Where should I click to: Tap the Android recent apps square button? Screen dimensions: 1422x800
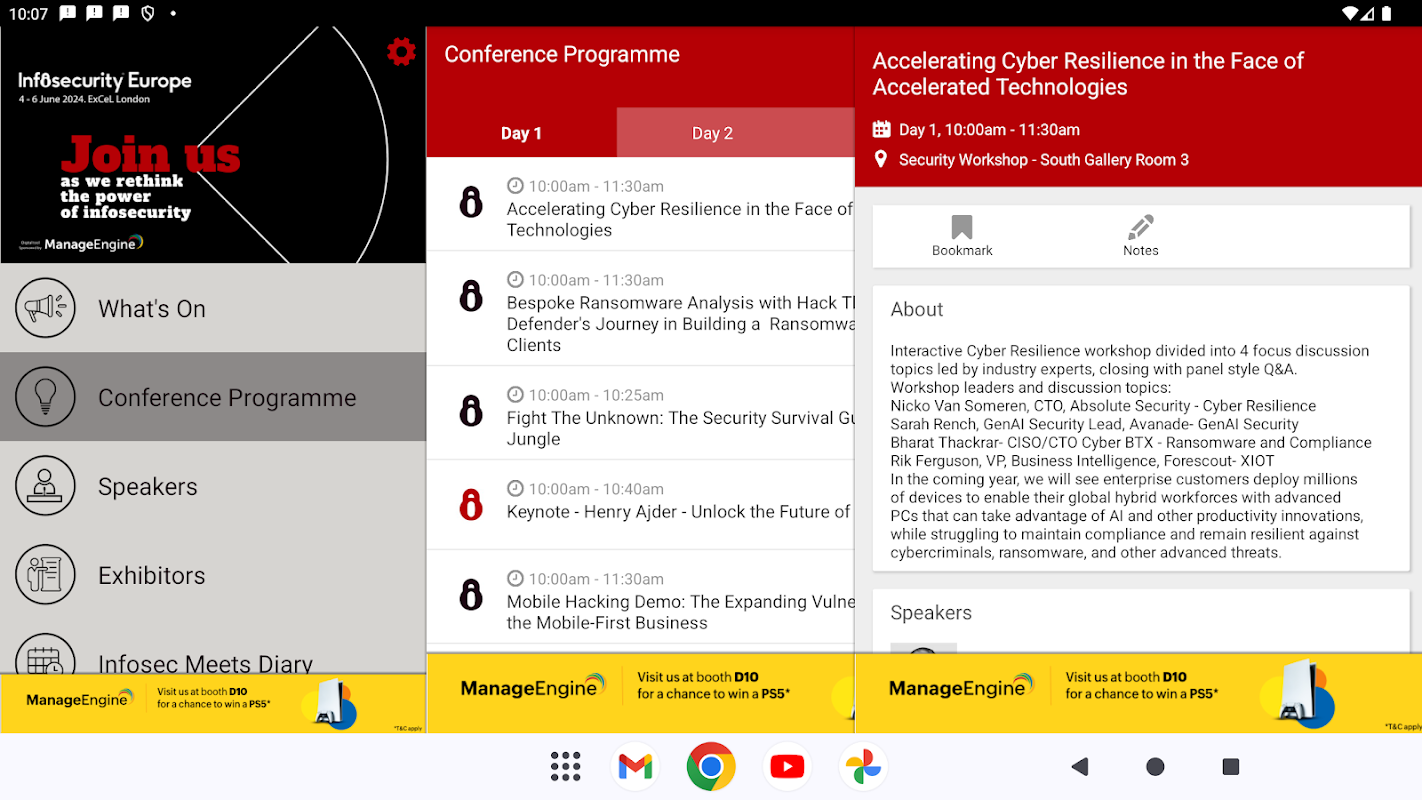tap(1231, 767)
